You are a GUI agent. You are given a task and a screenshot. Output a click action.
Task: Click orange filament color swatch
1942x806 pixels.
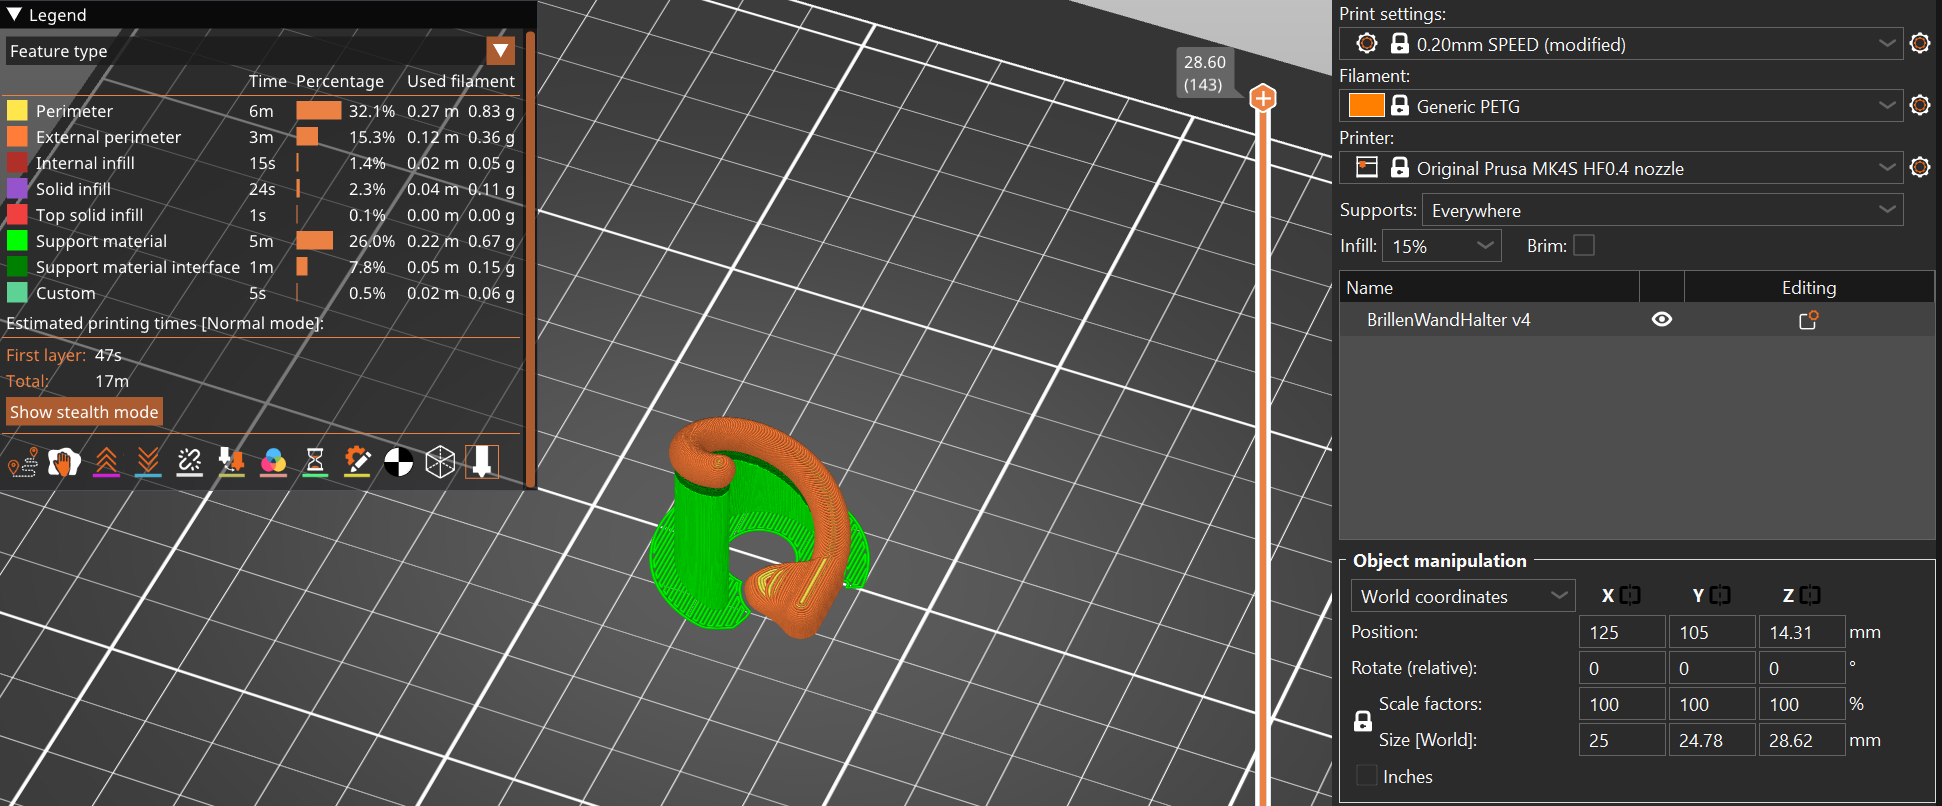[x=1366, y=105]
